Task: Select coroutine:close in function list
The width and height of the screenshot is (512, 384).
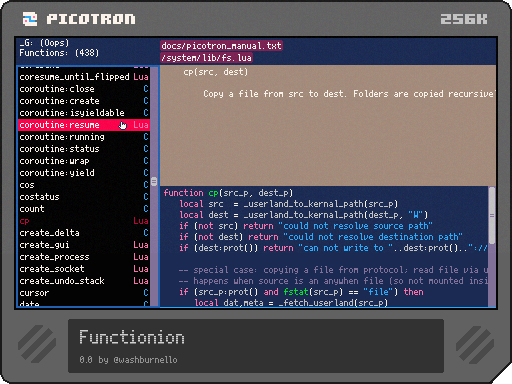Action: pos(84,89)
